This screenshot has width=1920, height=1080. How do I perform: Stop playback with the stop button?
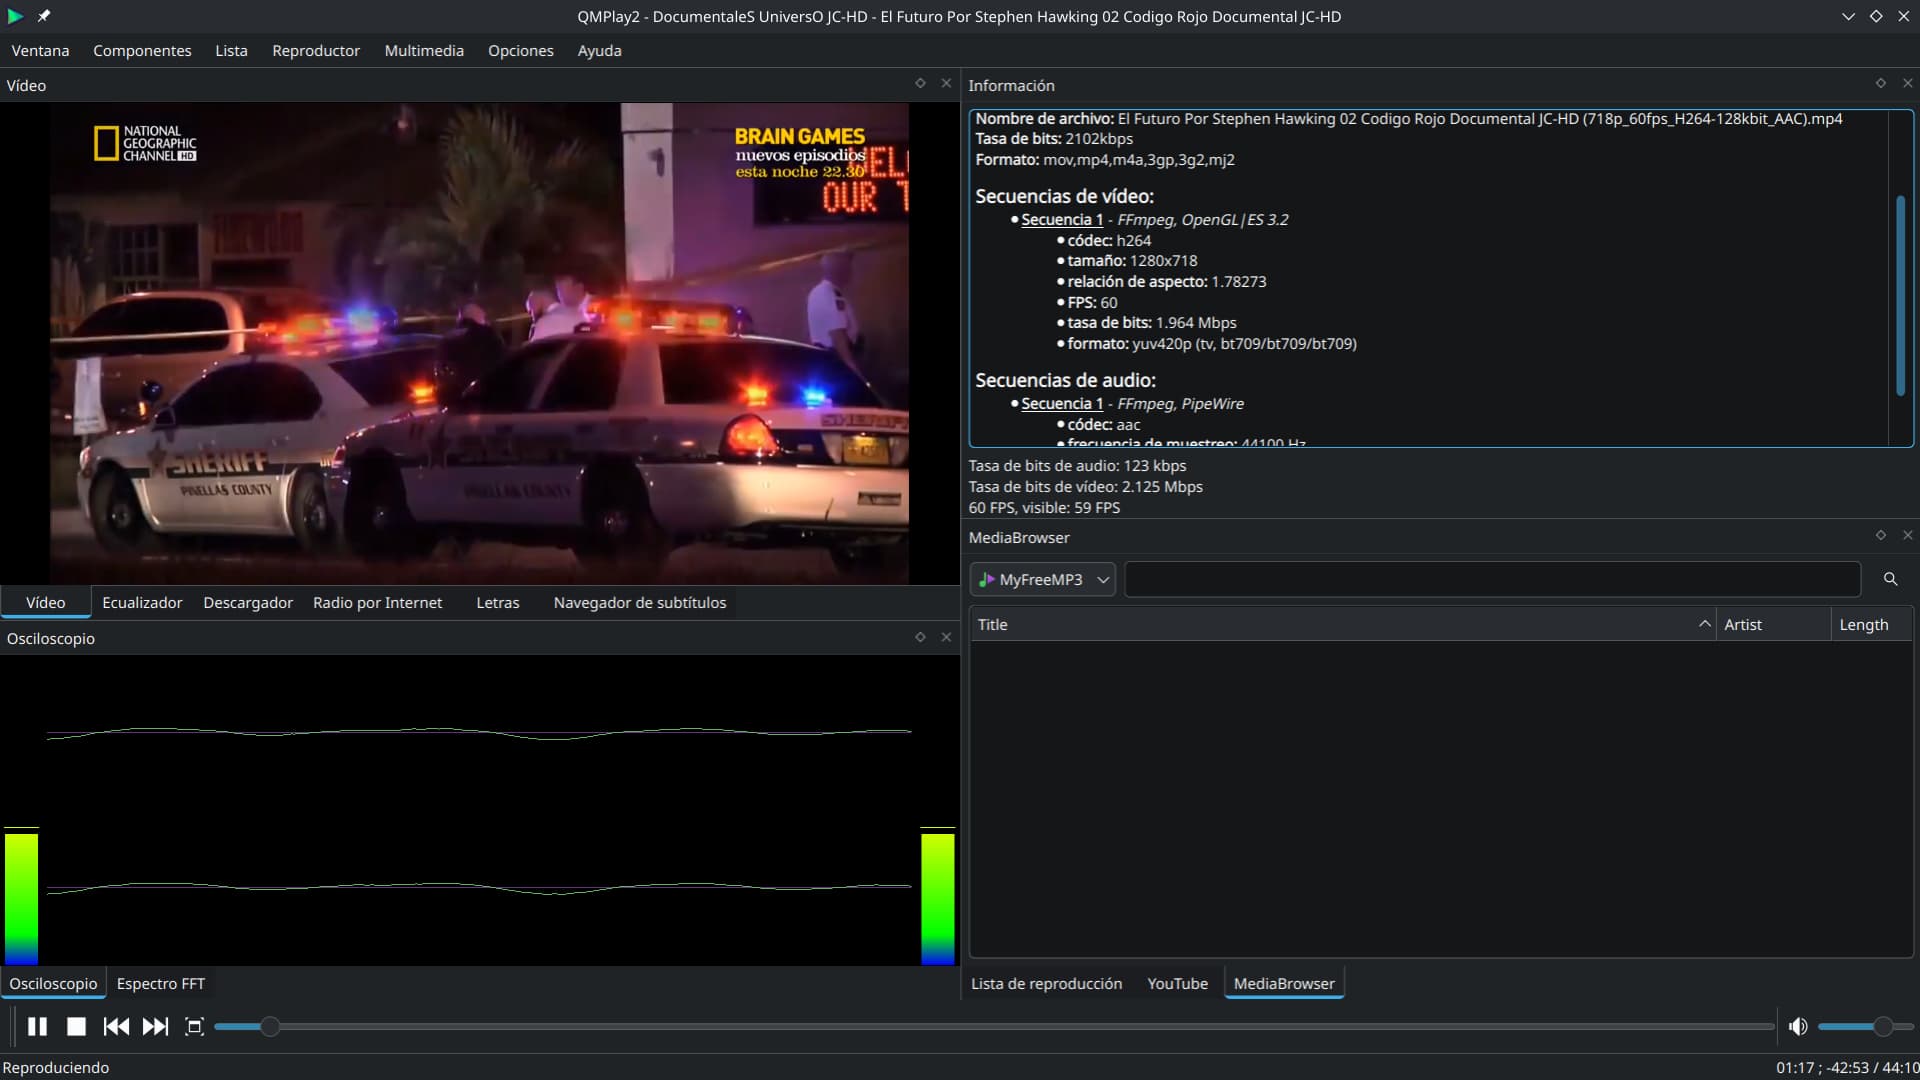(x=76, y=1026)
